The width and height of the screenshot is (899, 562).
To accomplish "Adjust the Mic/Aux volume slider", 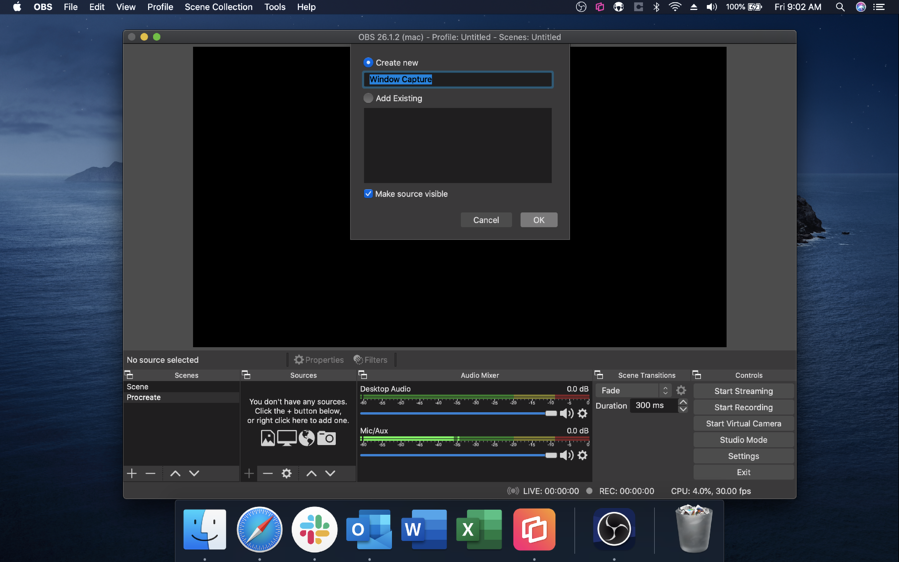I will [x=459, y=455].
